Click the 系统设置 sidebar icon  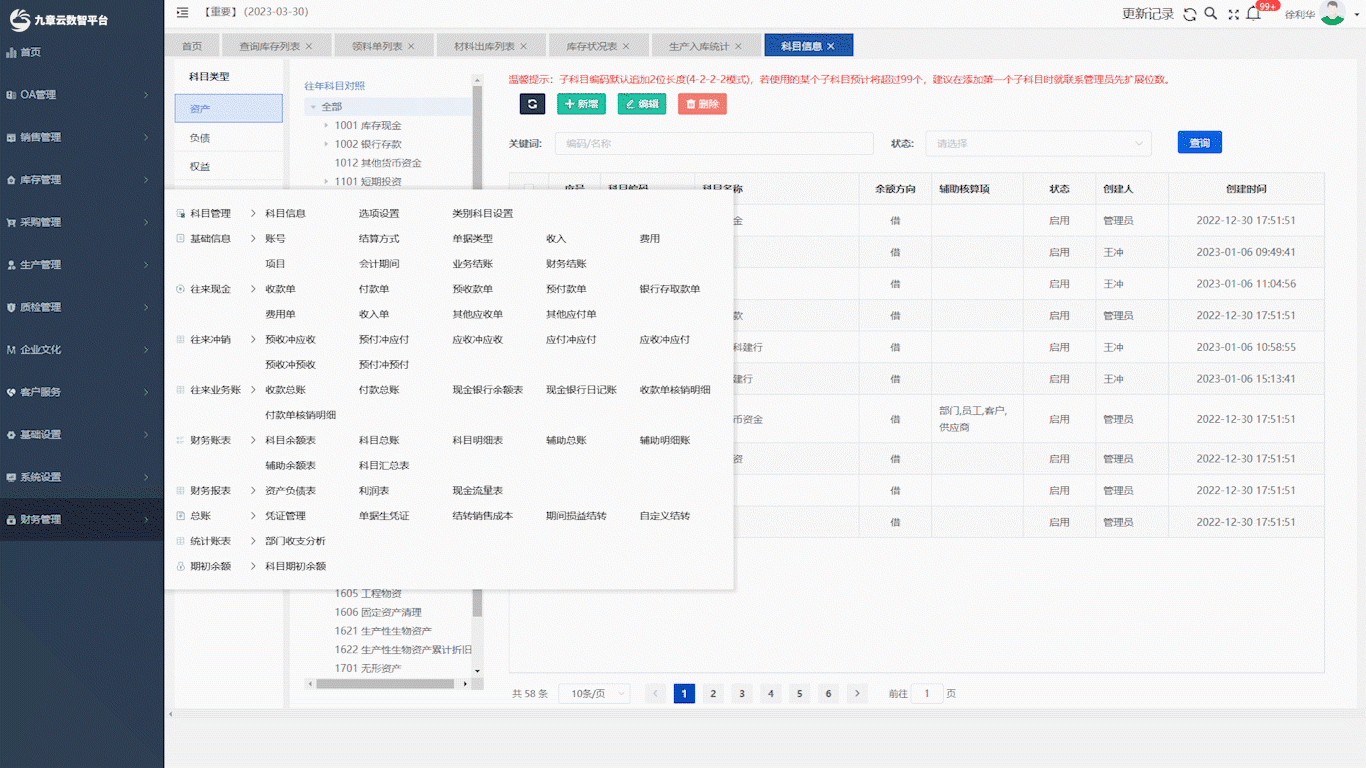11,477
